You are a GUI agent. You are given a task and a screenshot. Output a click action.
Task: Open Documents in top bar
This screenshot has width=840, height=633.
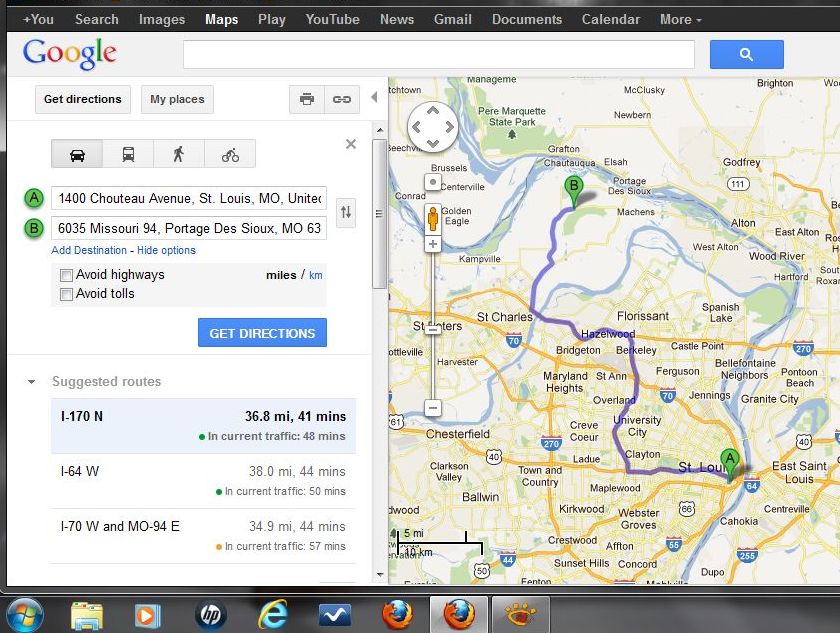[x=527, y=19]
